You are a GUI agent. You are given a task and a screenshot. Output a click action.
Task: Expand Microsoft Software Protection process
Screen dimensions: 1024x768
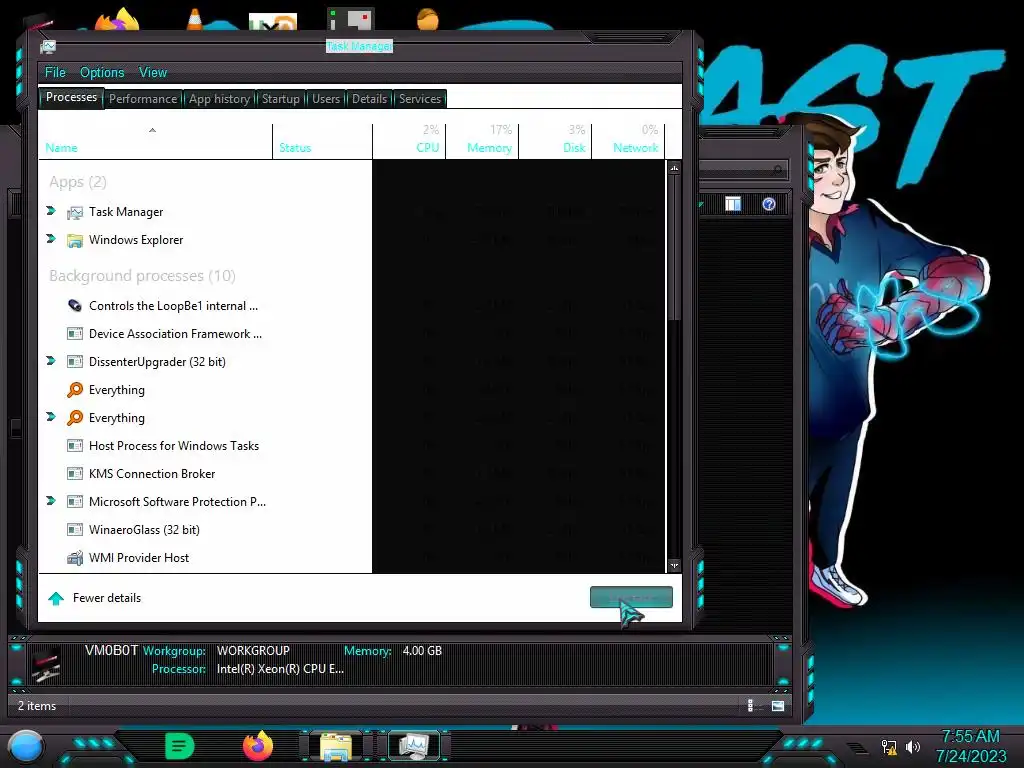tap(51, 501)
